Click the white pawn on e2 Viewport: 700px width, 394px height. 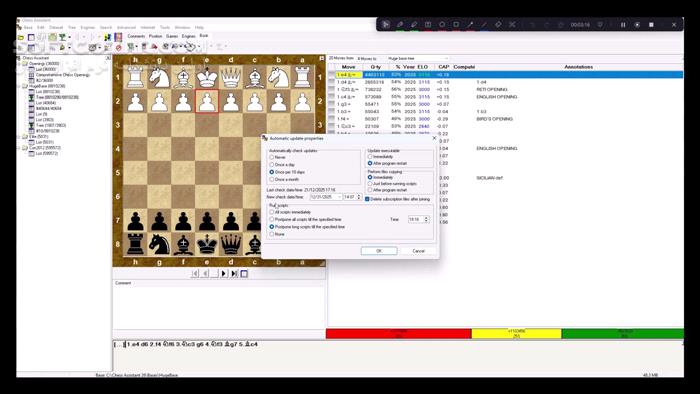click(x=207, y=101)
